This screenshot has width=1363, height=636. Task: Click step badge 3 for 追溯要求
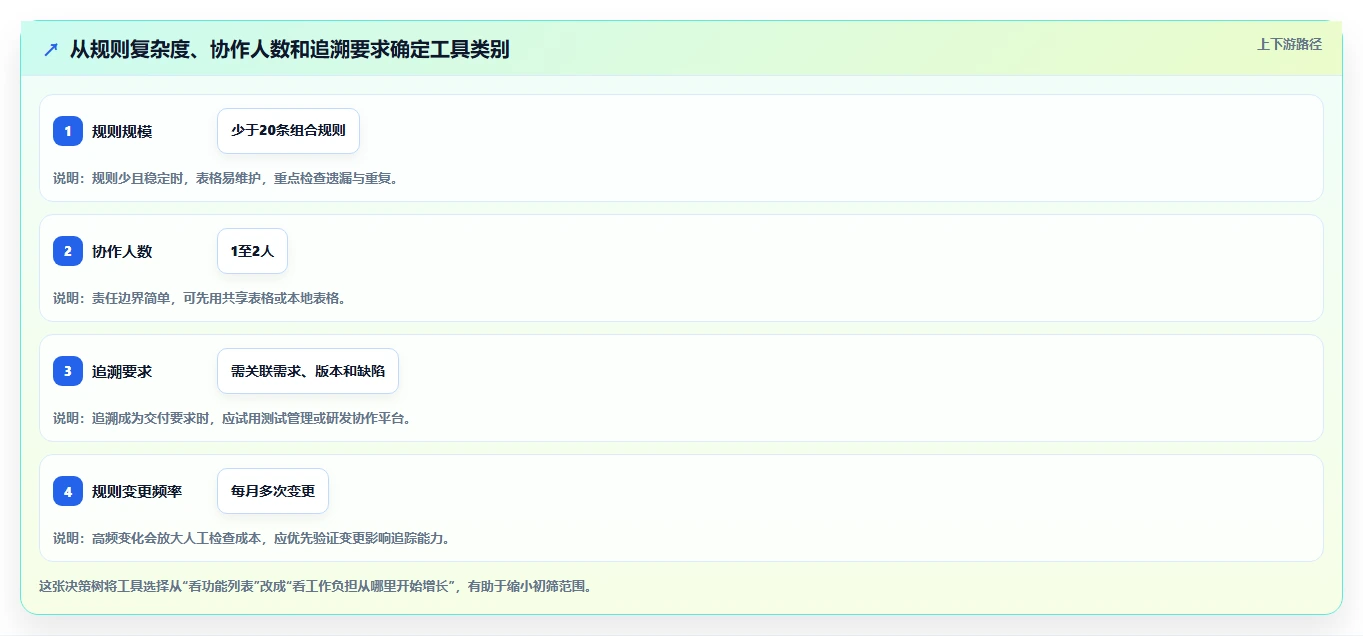click(68, 371)
